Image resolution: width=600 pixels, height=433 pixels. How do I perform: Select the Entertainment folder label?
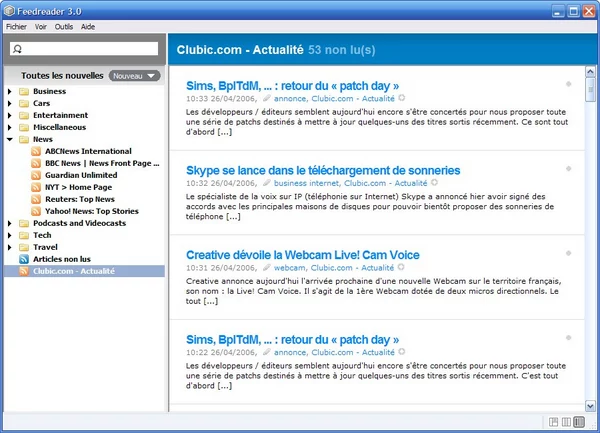(x=60, y=115)
